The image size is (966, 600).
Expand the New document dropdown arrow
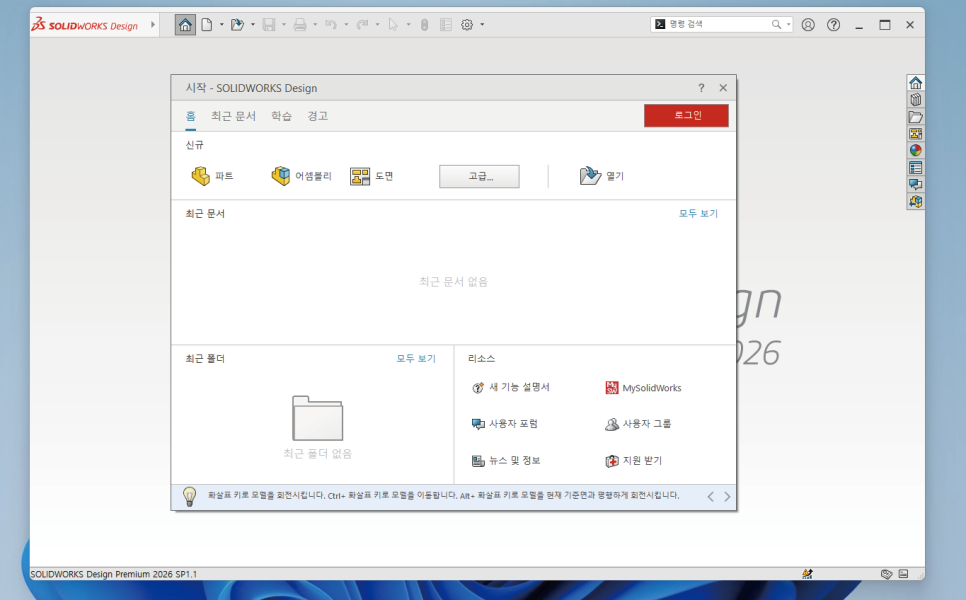tap(222, 25)
